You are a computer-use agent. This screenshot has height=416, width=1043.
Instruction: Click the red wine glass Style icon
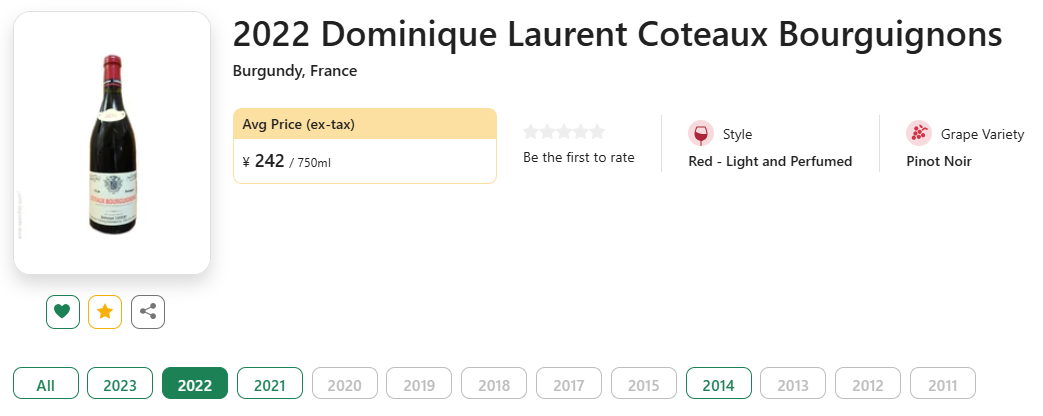point(701,134)
